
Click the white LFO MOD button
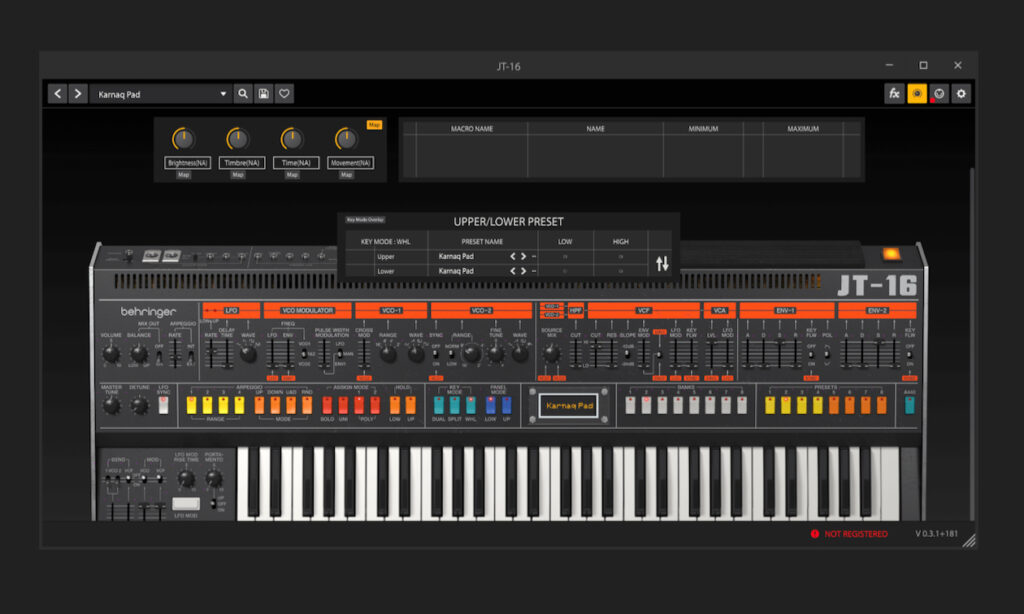186,504
